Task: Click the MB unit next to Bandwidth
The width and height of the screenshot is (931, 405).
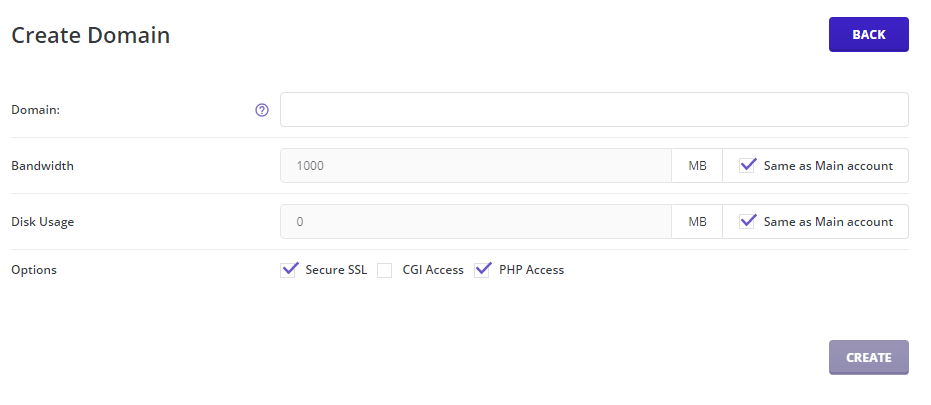Action: pyautogui.click(x=697, y=166)
